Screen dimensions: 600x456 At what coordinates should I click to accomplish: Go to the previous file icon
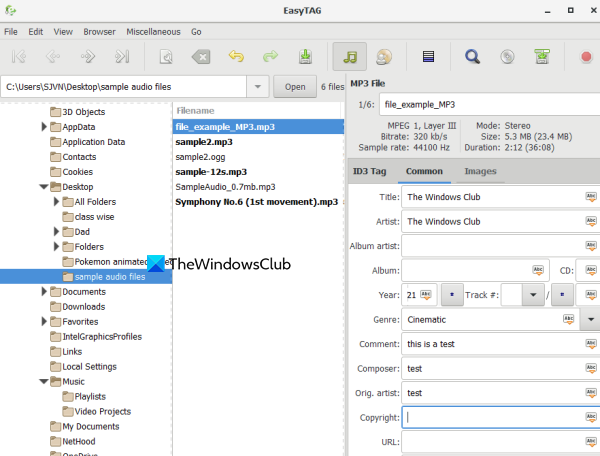click(x=53, y=57)
